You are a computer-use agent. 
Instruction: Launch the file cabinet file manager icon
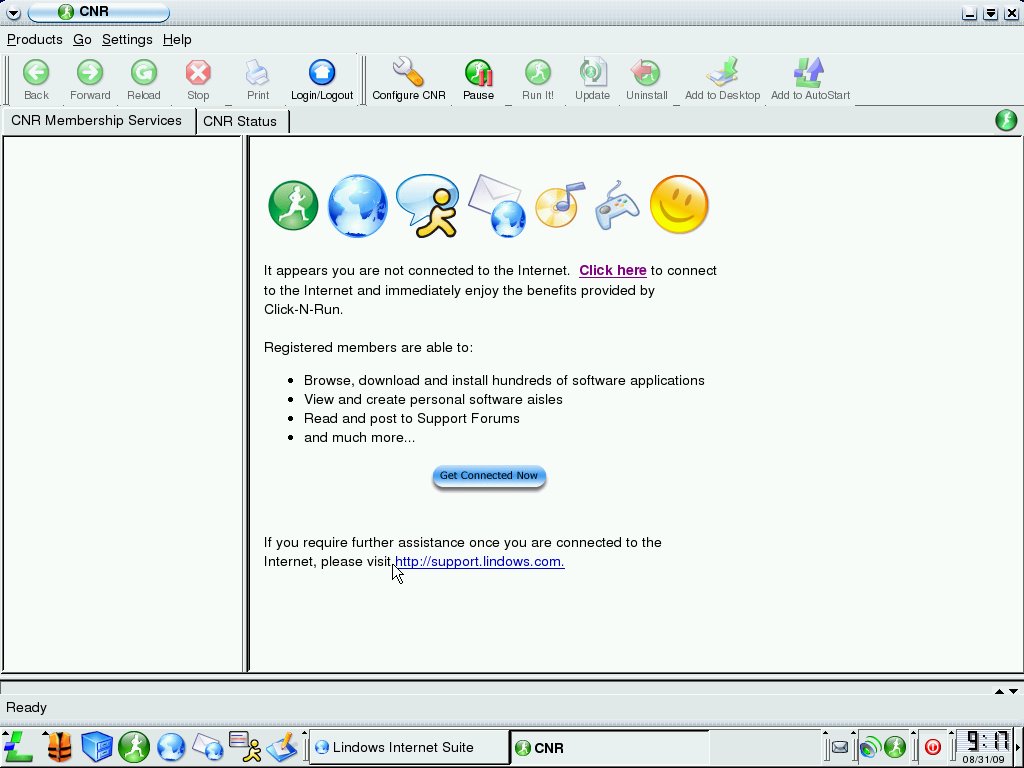coord(97,747)
